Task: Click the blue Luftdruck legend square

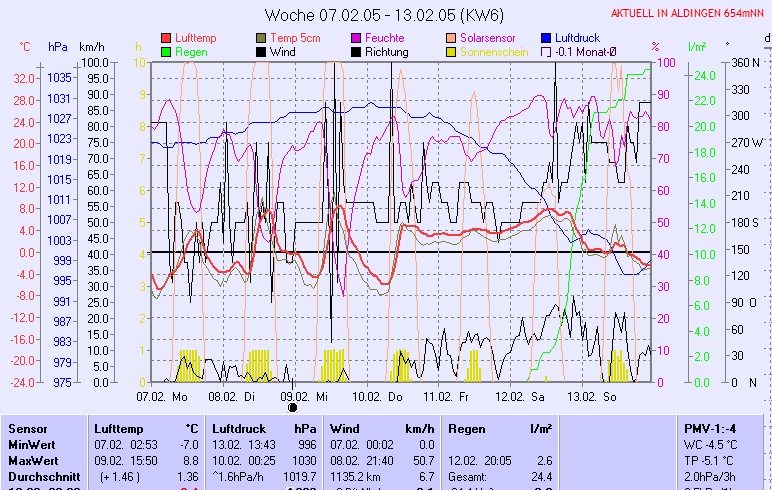Action: pos(547,38)
